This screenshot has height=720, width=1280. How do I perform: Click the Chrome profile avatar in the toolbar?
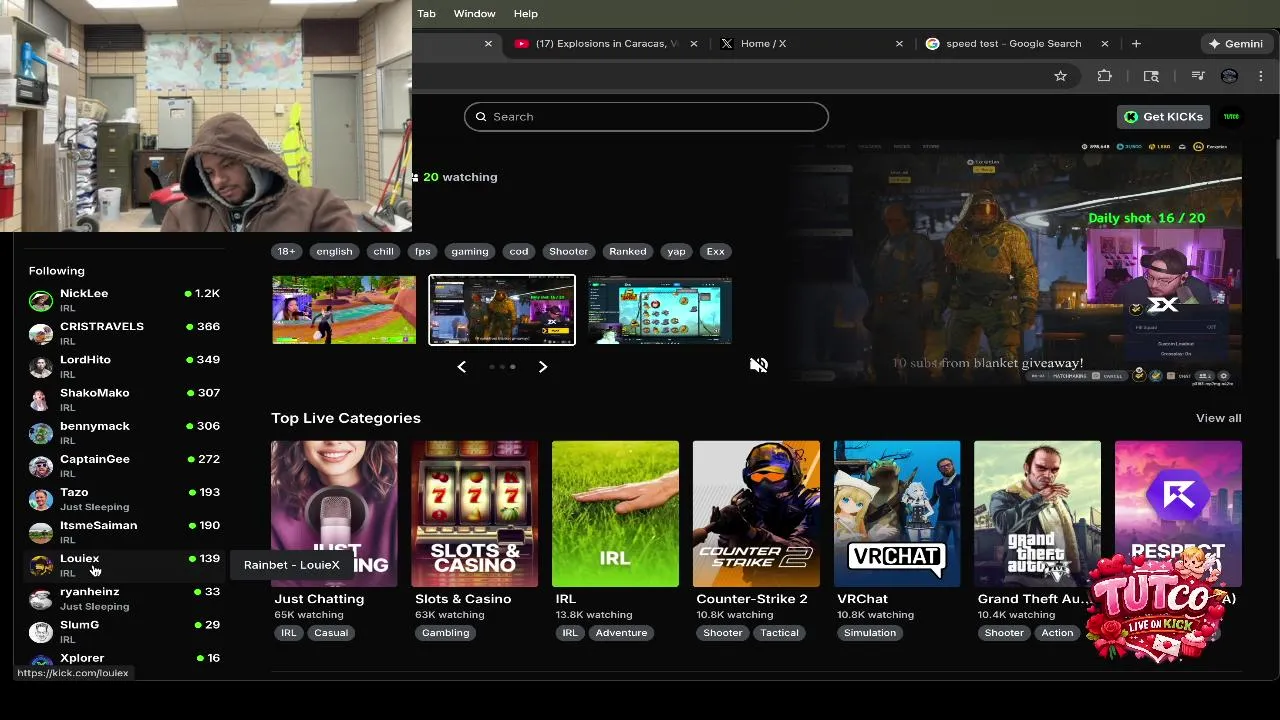[x=1230, y=76]
